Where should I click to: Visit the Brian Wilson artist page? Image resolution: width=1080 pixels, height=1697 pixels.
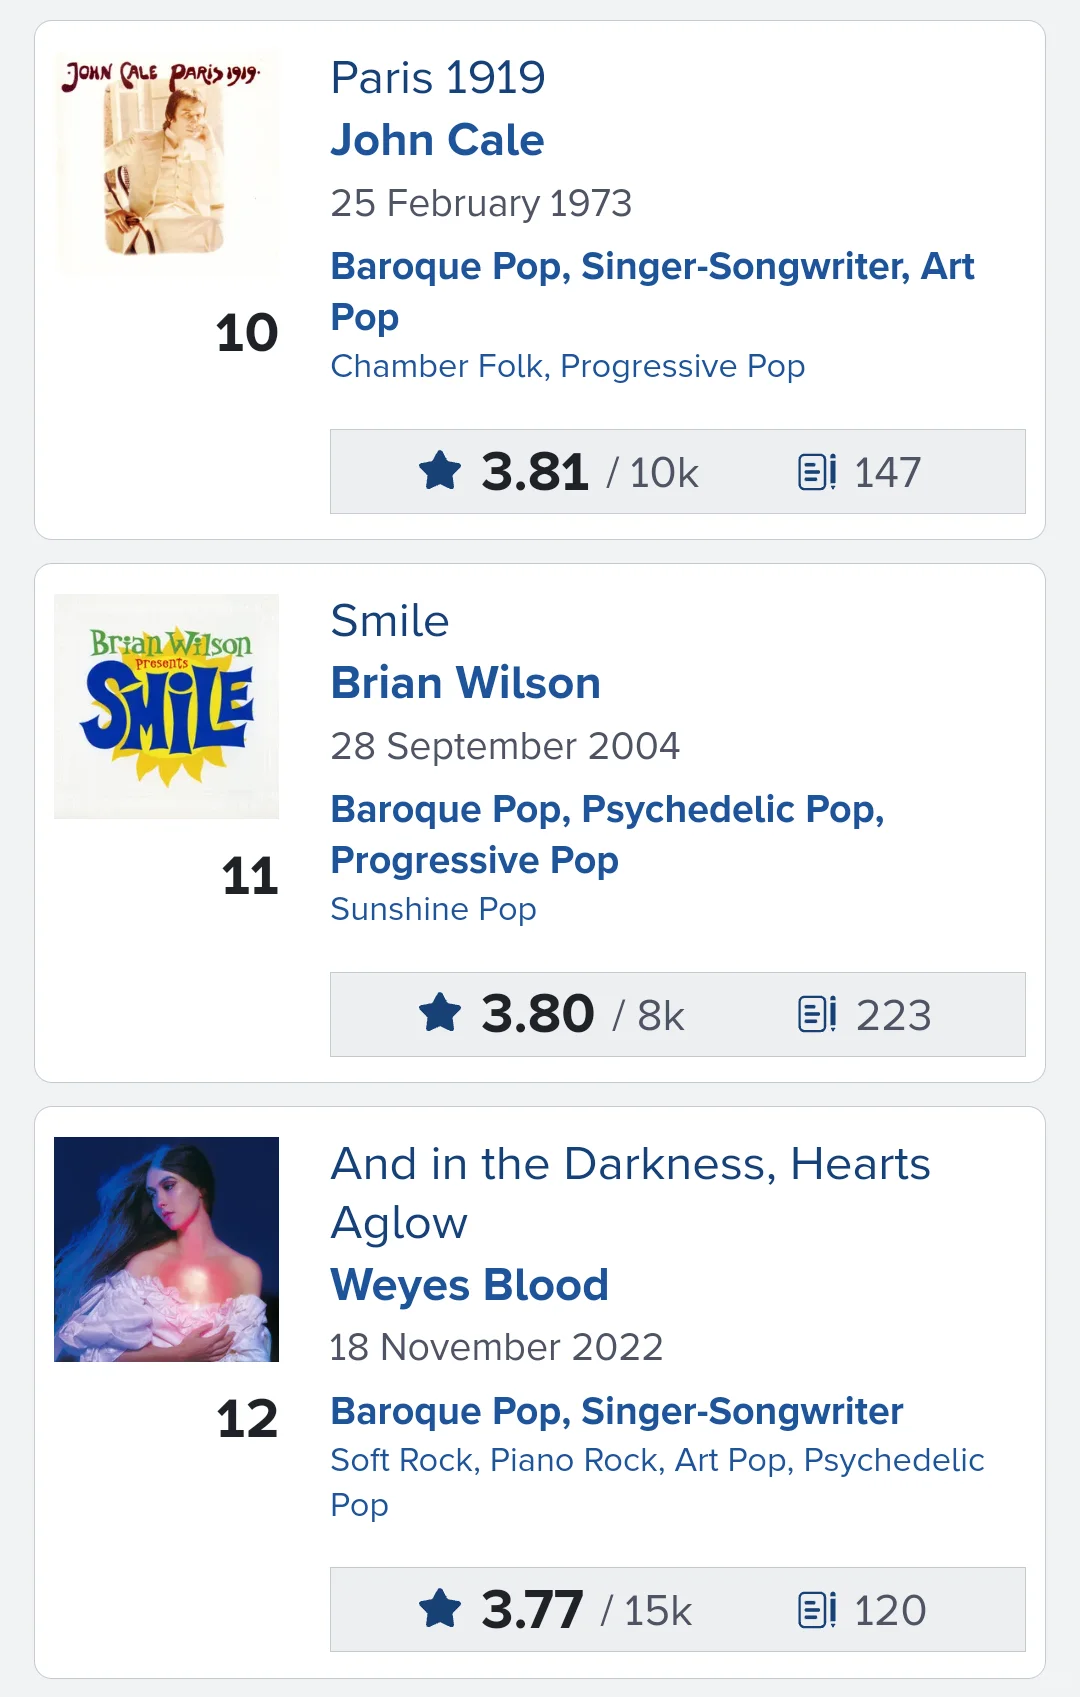pos(465,683)
